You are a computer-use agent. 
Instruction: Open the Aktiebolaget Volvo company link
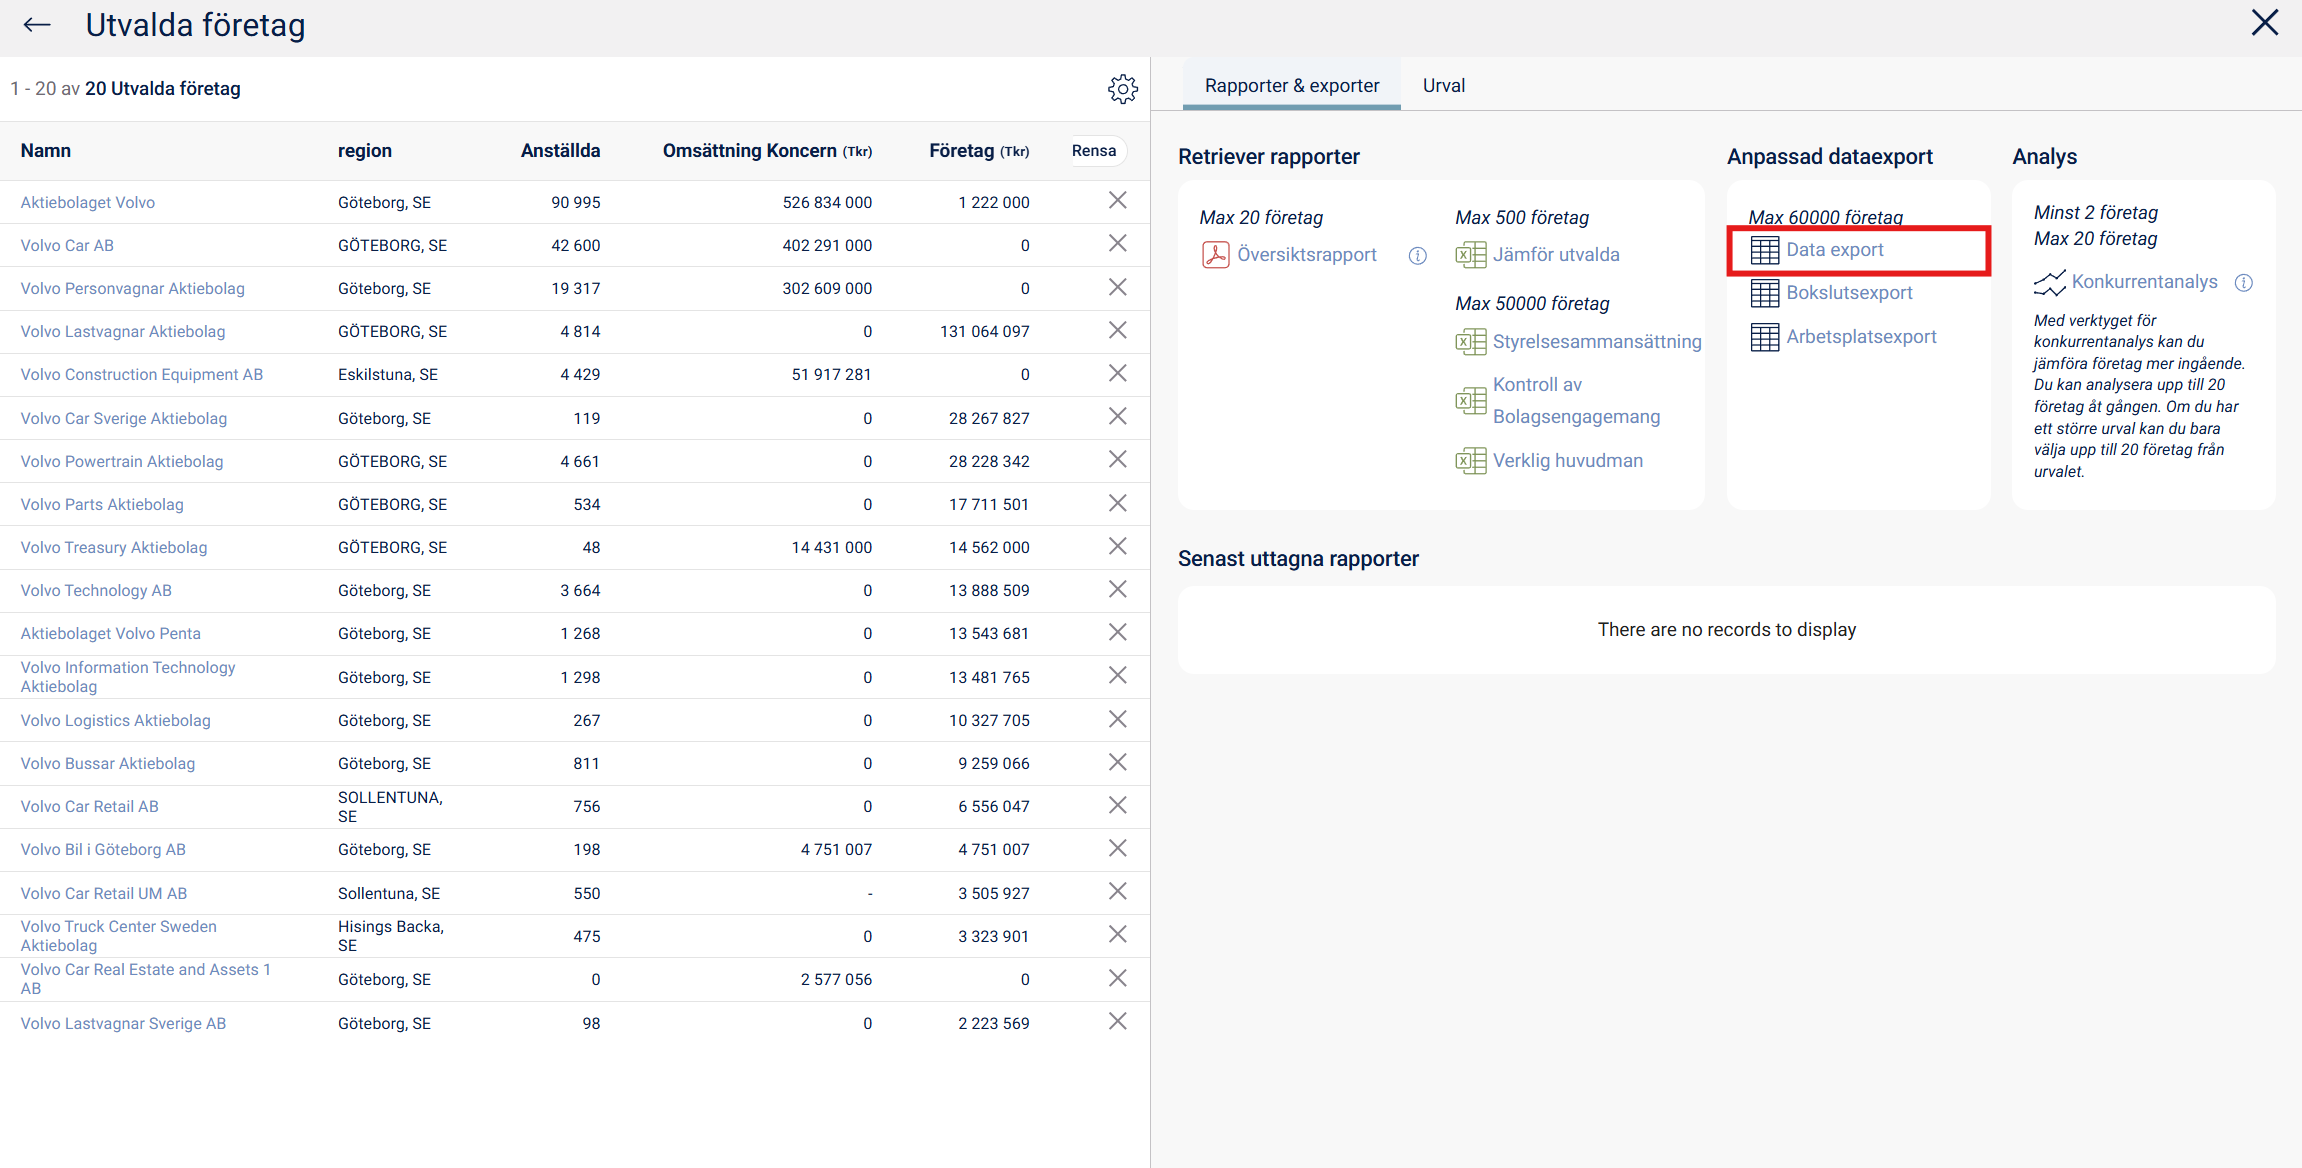[88, 202]
